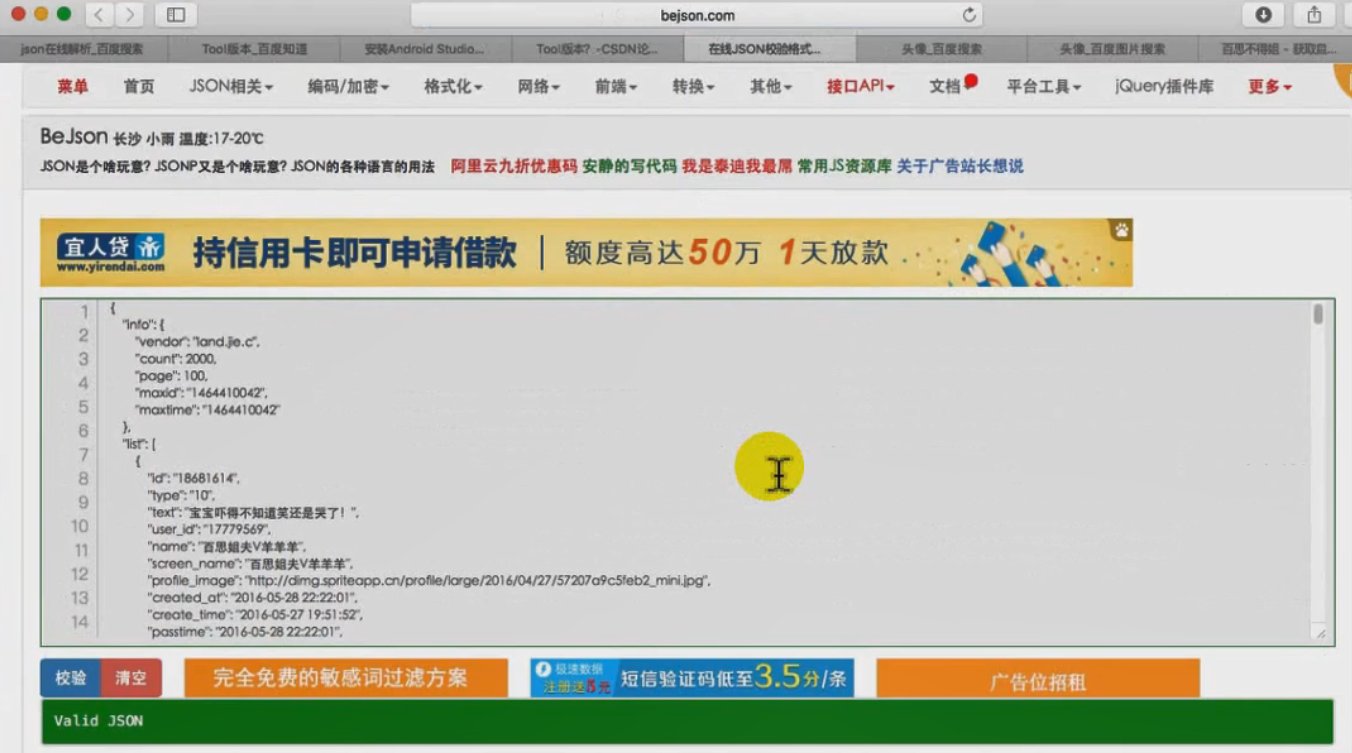This screenshot has width=1352, height=753.
Task: Expand the red 接口API dropdown
Action: point(860,87)
